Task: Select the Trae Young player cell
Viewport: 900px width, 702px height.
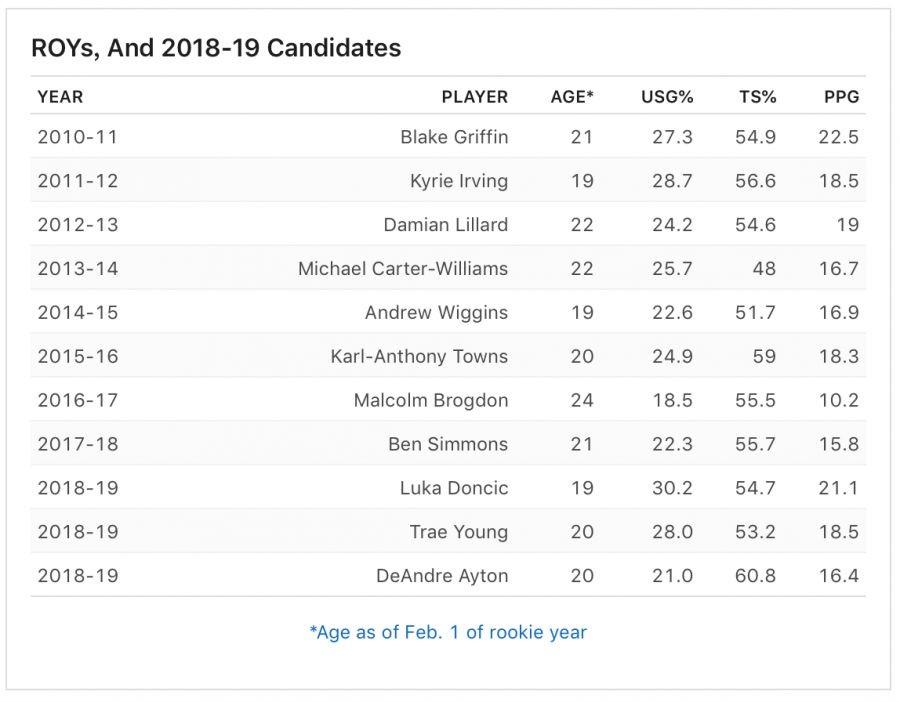Action: pyautogui.click(x=459, y=533)
